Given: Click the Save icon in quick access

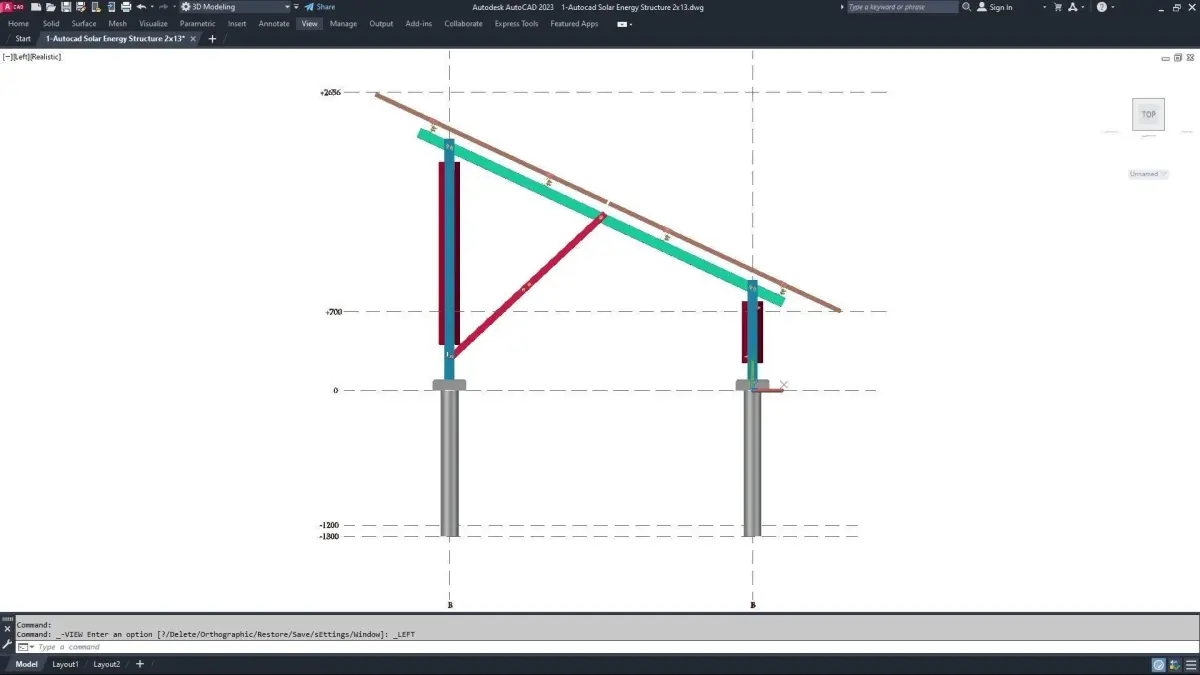Looking at the screenshot, I should [x=66, y=7].
